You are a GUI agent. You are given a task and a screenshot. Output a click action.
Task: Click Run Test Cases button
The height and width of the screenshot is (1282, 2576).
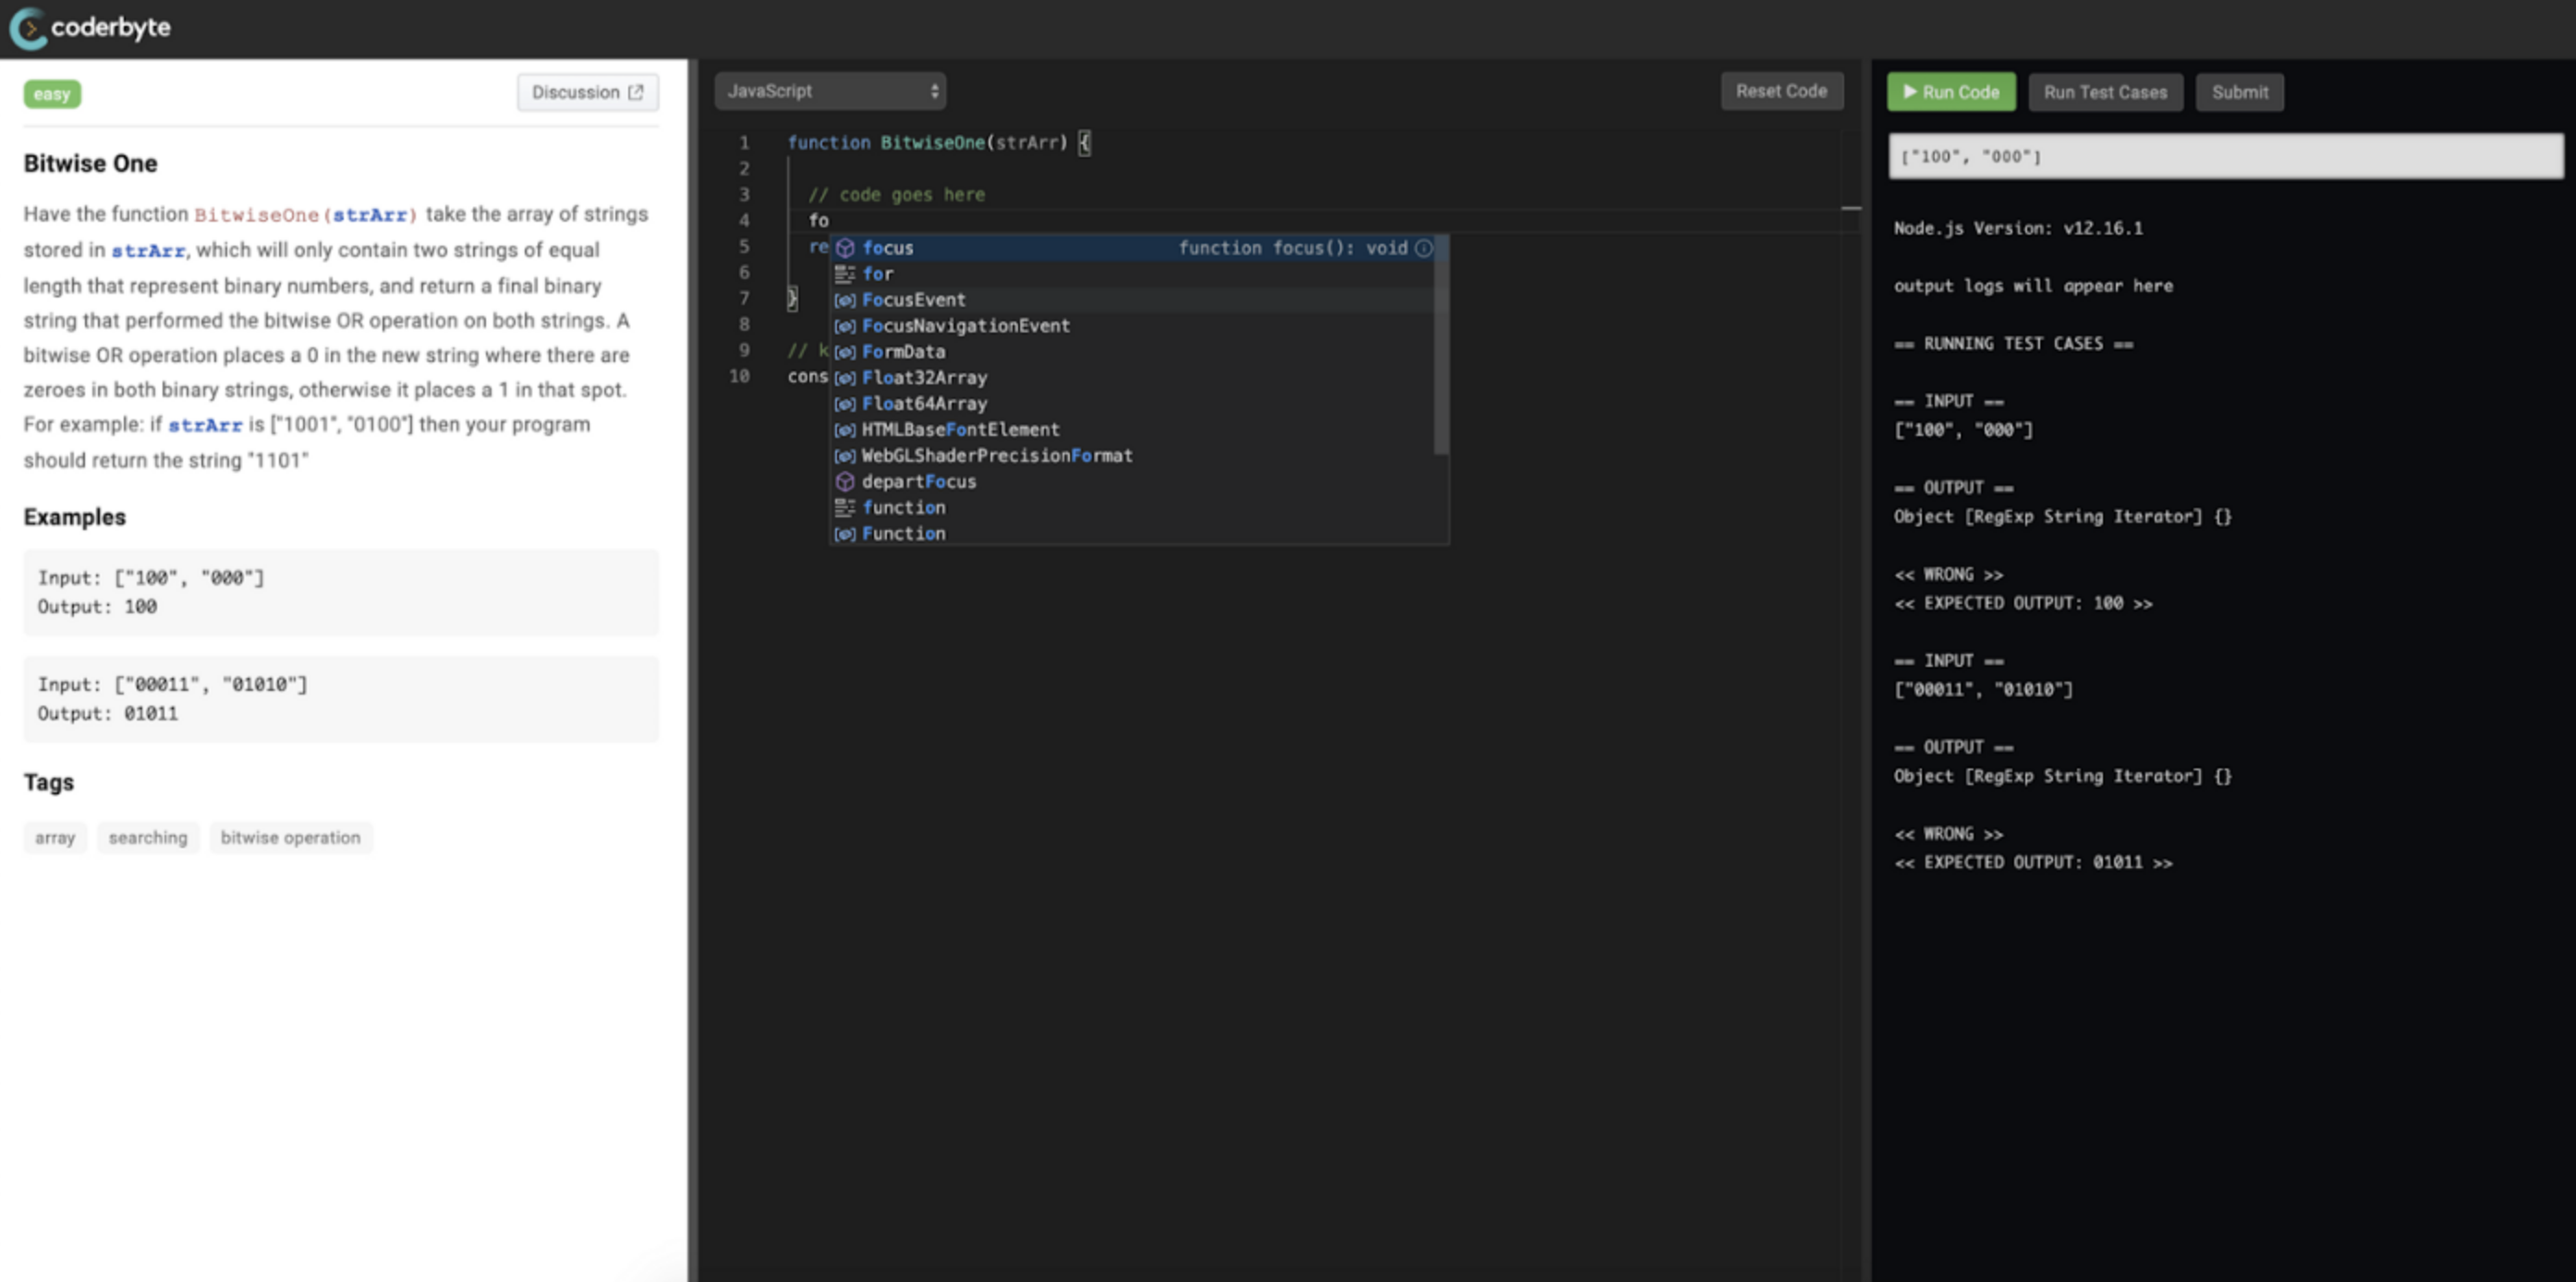2105,92
